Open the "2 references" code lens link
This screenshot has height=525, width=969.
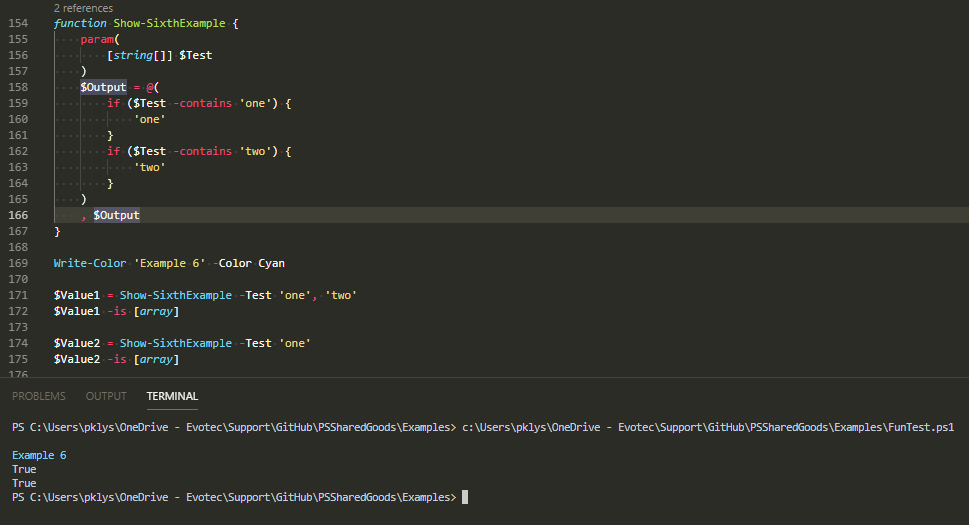pos(83,8)
